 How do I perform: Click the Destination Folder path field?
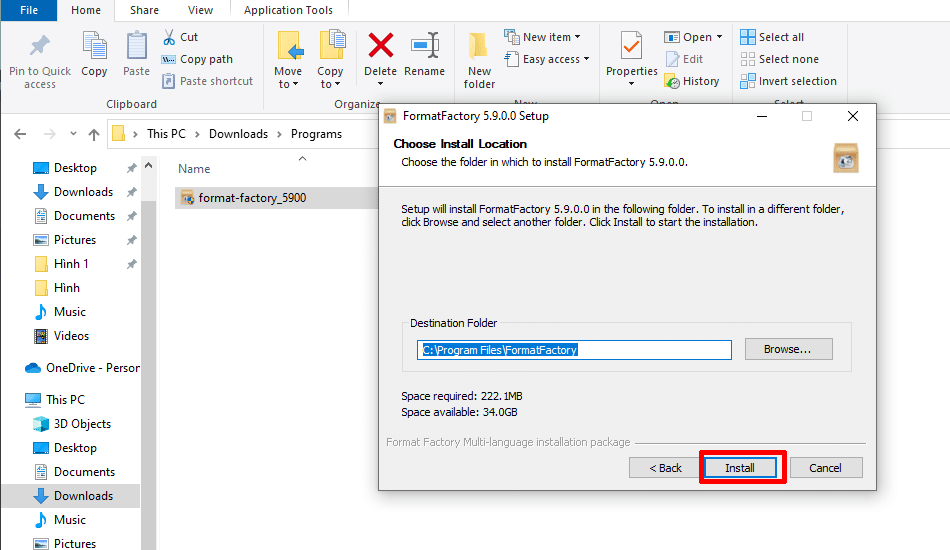pos(574,350)
